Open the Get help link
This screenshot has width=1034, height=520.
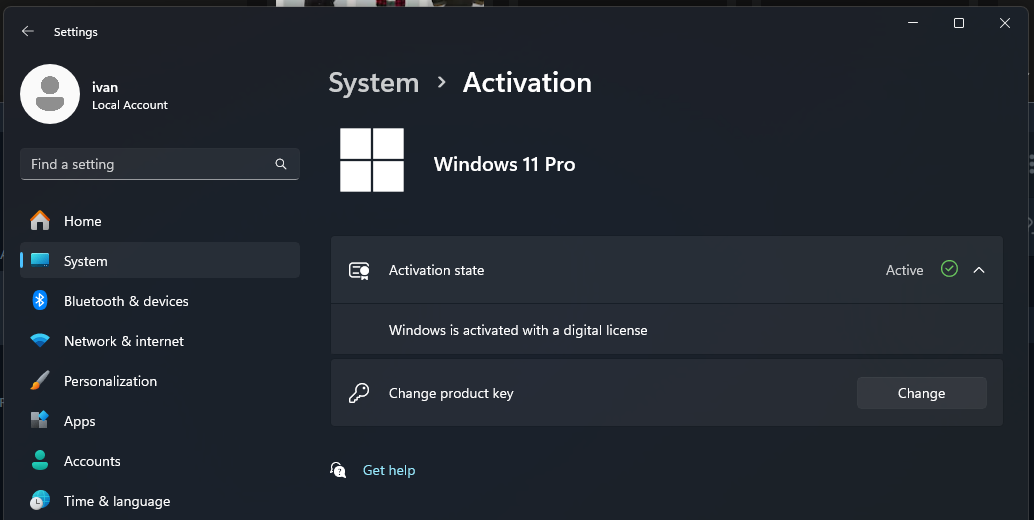pyautogui.click(x=389, y=470)
